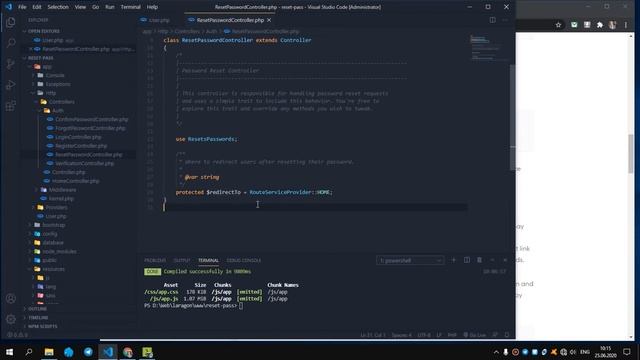Expand the NPM Scripts section
The image size is (640, 360).
42,327
